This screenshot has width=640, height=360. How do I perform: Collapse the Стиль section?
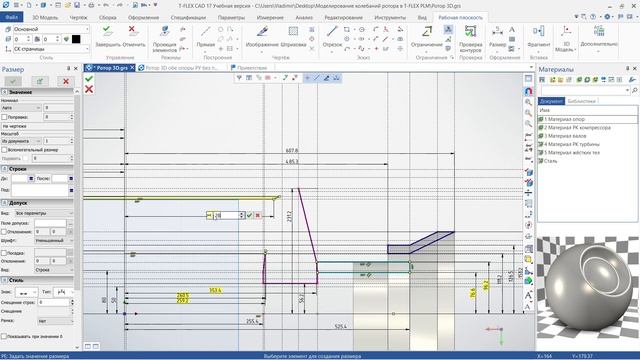4,280
